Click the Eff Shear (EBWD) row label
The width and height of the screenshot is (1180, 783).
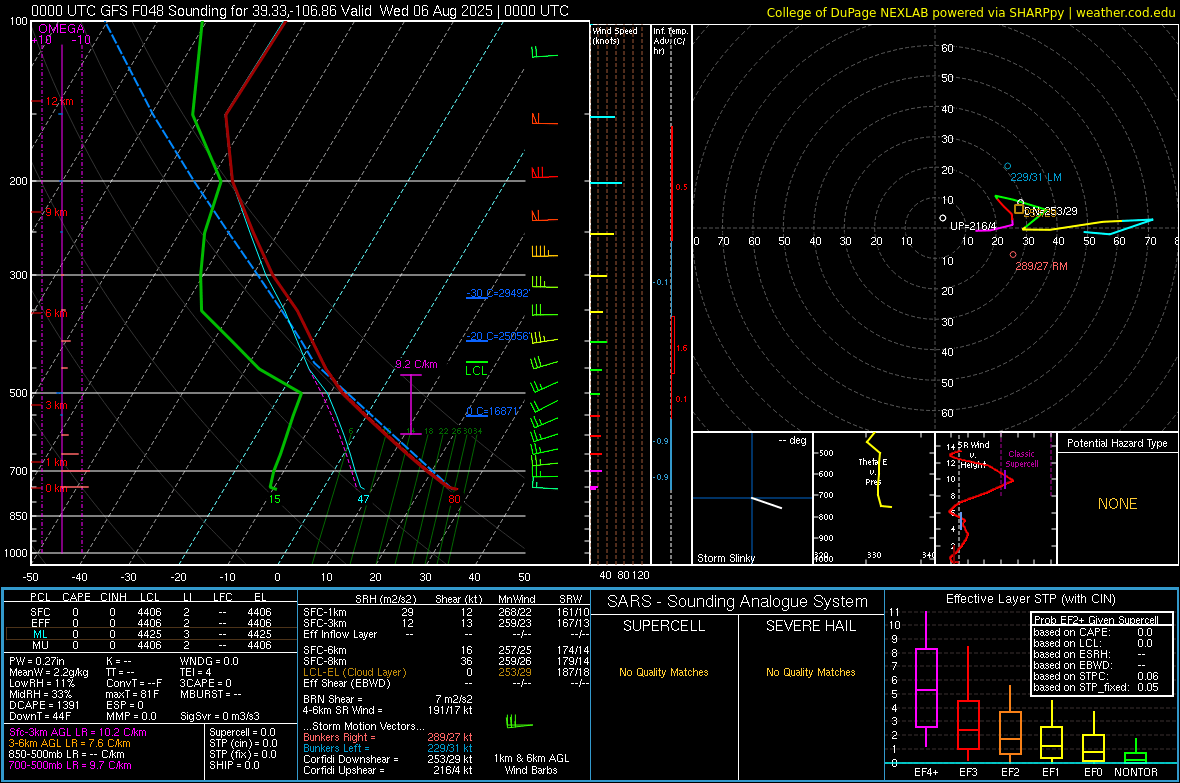[x=347, y=684]
